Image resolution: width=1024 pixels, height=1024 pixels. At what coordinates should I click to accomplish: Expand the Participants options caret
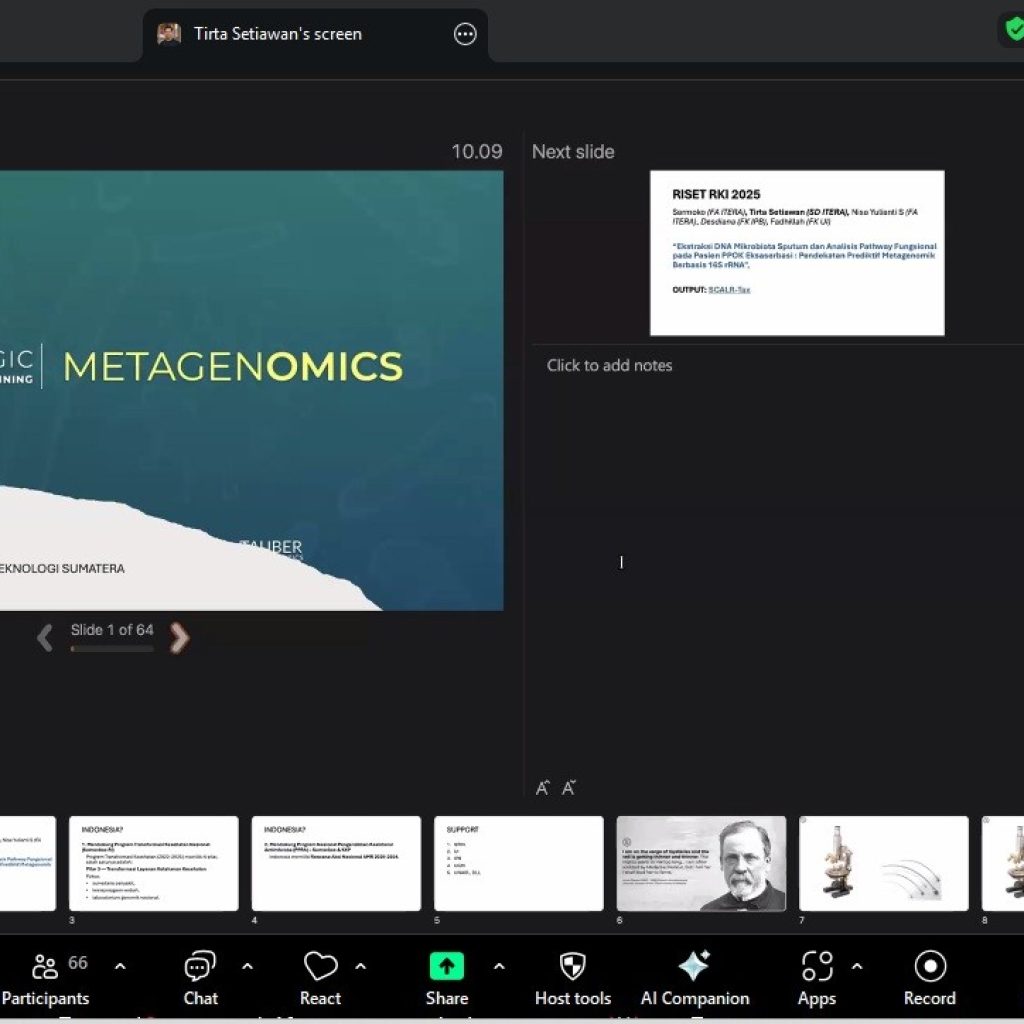pyautogui.click(x=120, y=967)
